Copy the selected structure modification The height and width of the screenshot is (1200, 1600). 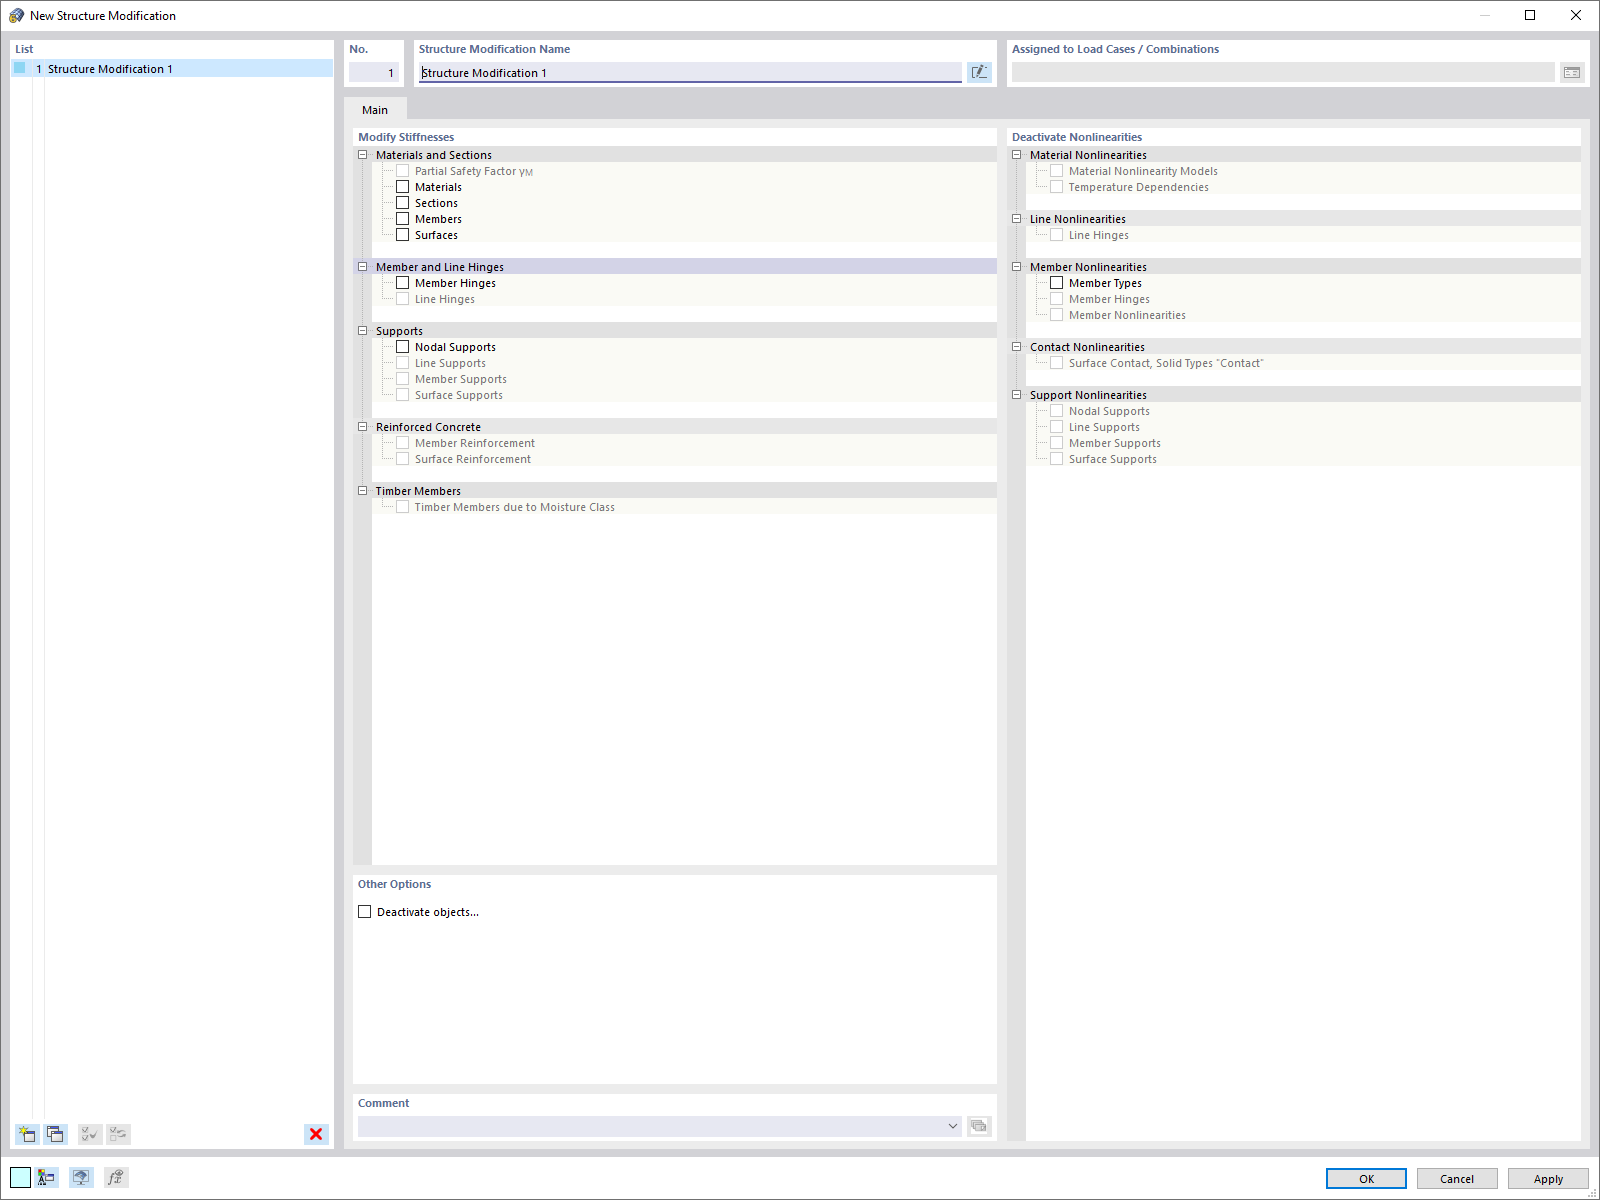(x=56, y=1134)
